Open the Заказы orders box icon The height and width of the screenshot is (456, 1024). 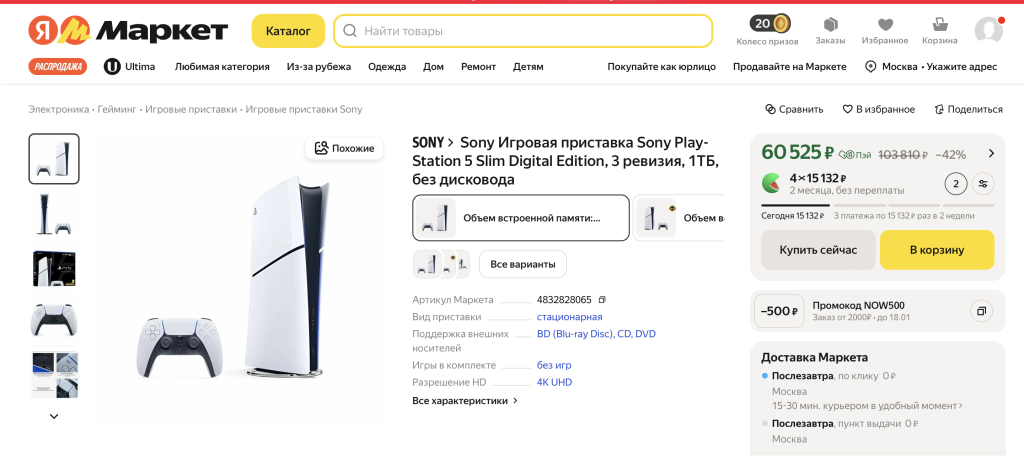(830, 25)
